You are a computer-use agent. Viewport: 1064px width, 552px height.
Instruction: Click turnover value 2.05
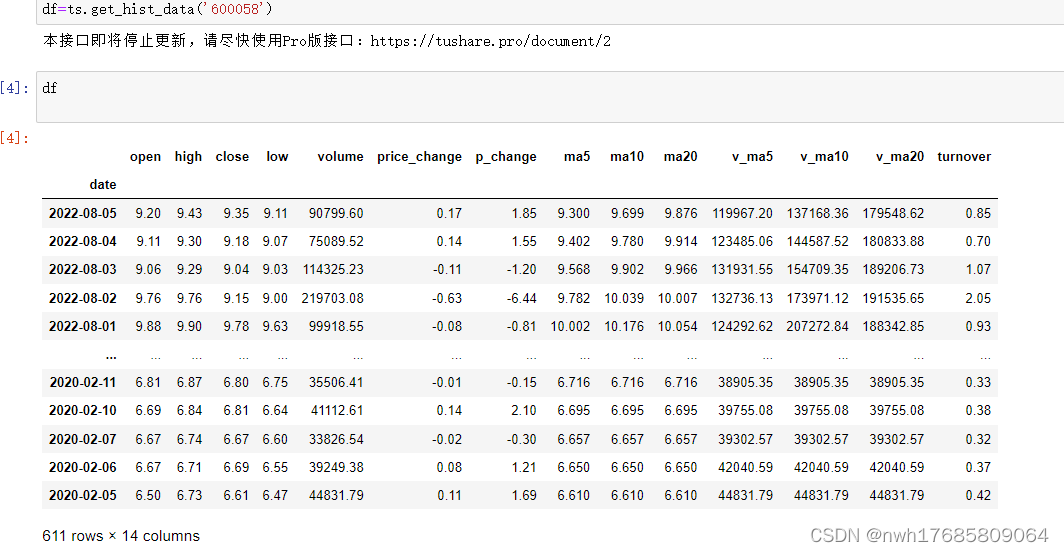pyautogui.click(x=978, y=298)
